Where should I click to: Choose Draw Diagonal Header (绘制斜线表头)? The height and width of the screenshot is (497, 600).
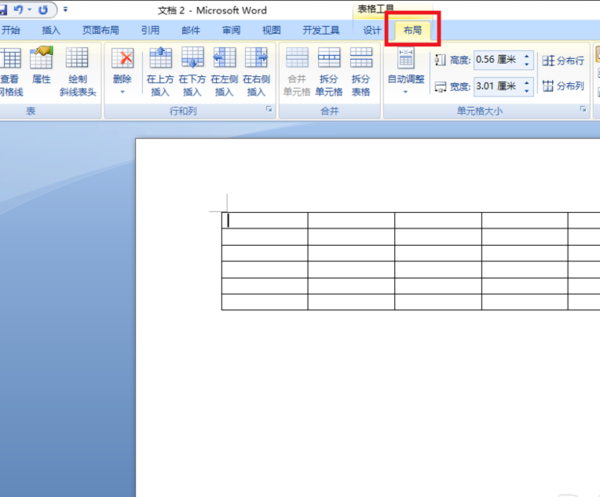pyautogui.click(x=78, y=71)
